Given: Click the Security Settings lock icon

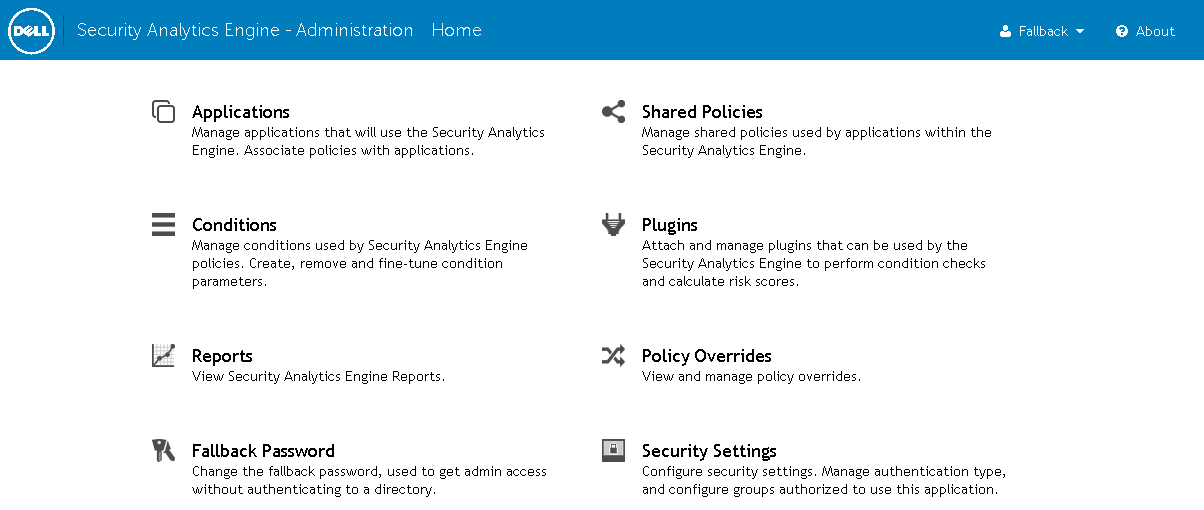Looking at the screenshot, I should click(614, 450).
